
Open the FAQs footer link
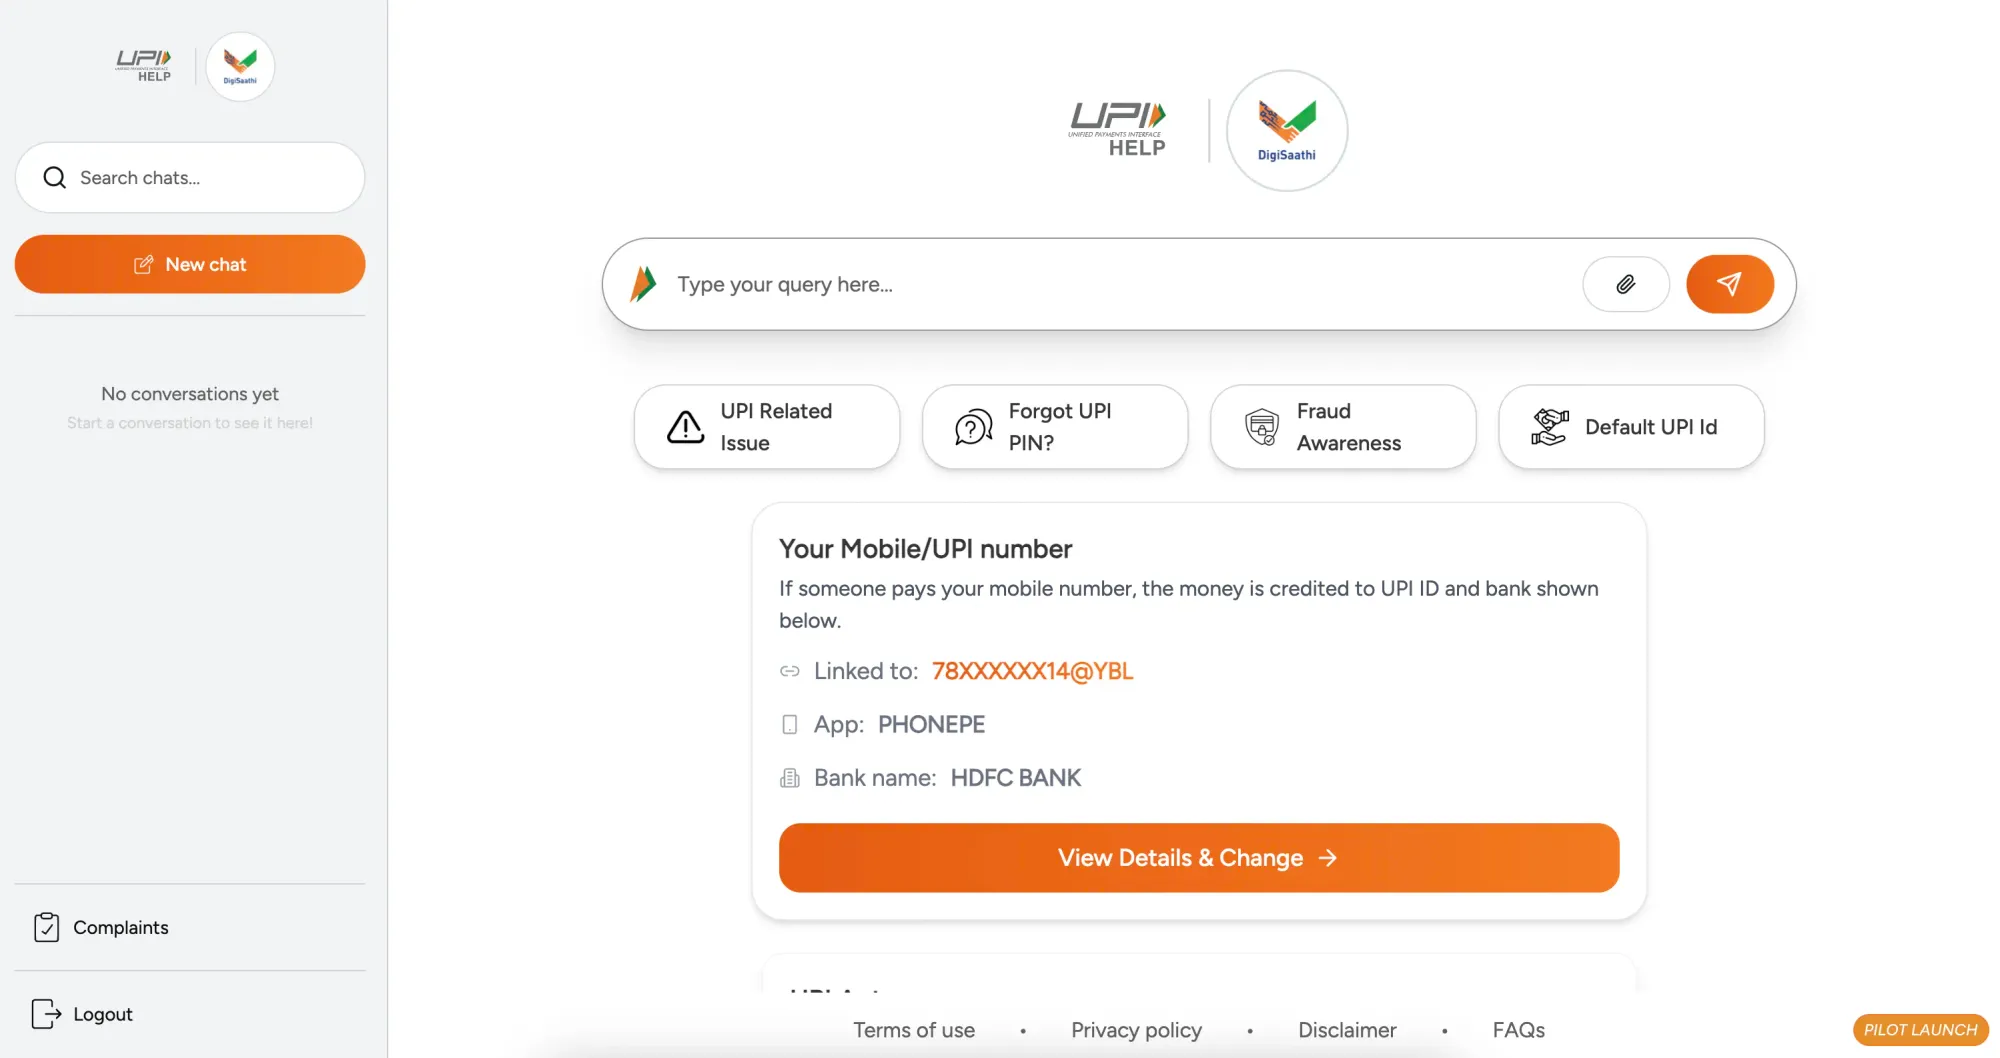[x=1518, y=1030]
